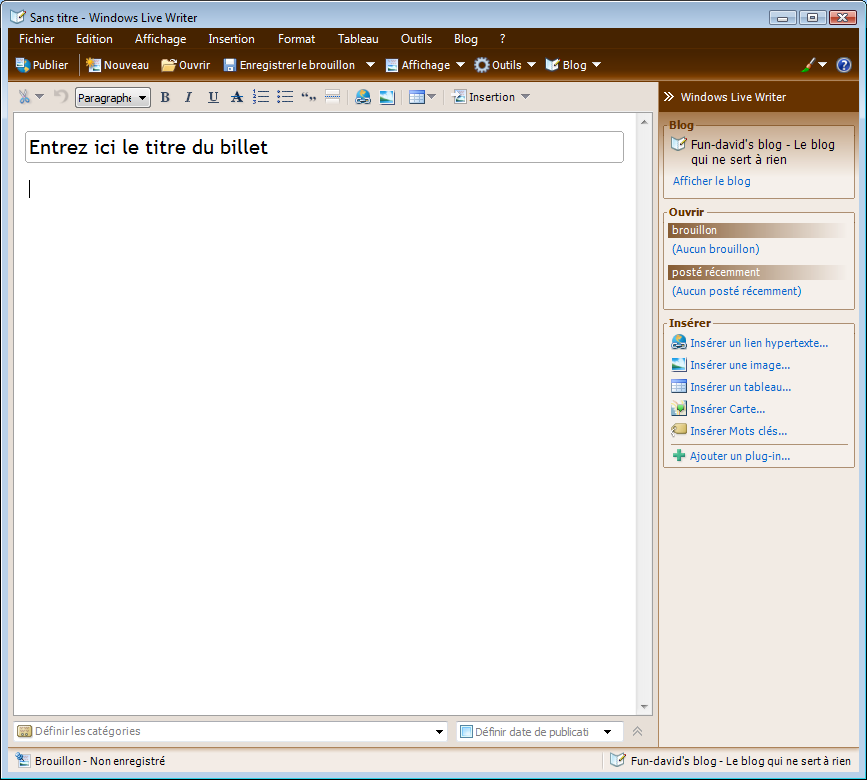Screen dimensions: 867x780
Task: Apply italic formatting from the toolbar
Action: point(188,97)
